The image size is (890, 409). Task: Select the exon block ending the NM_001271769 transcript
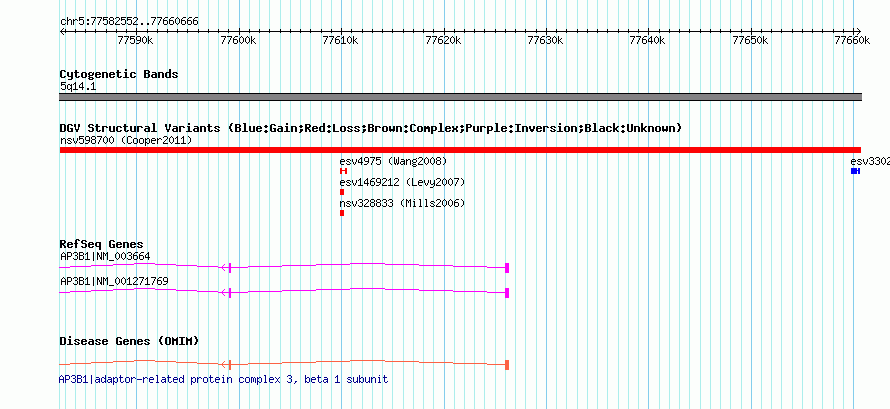tap(507, 293)
